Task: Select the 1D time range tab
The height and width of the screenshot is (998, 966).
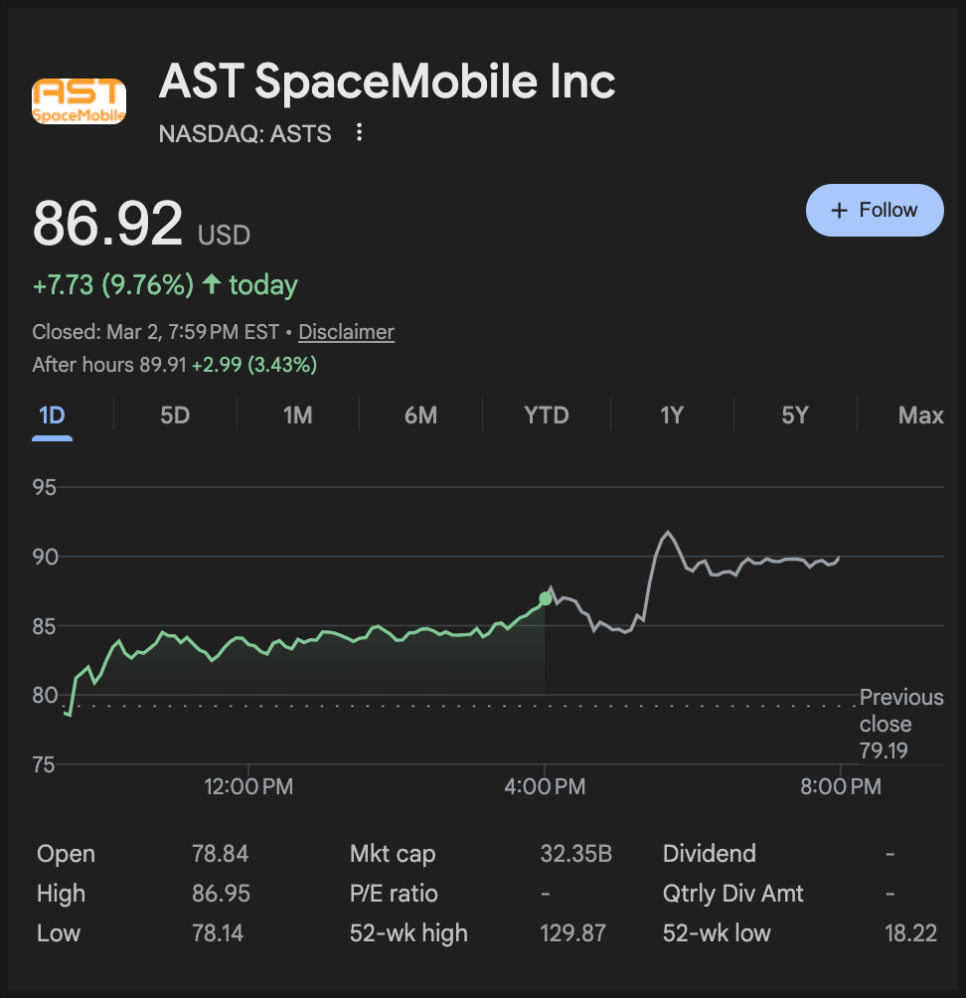Action: click(x=52, y=415)
